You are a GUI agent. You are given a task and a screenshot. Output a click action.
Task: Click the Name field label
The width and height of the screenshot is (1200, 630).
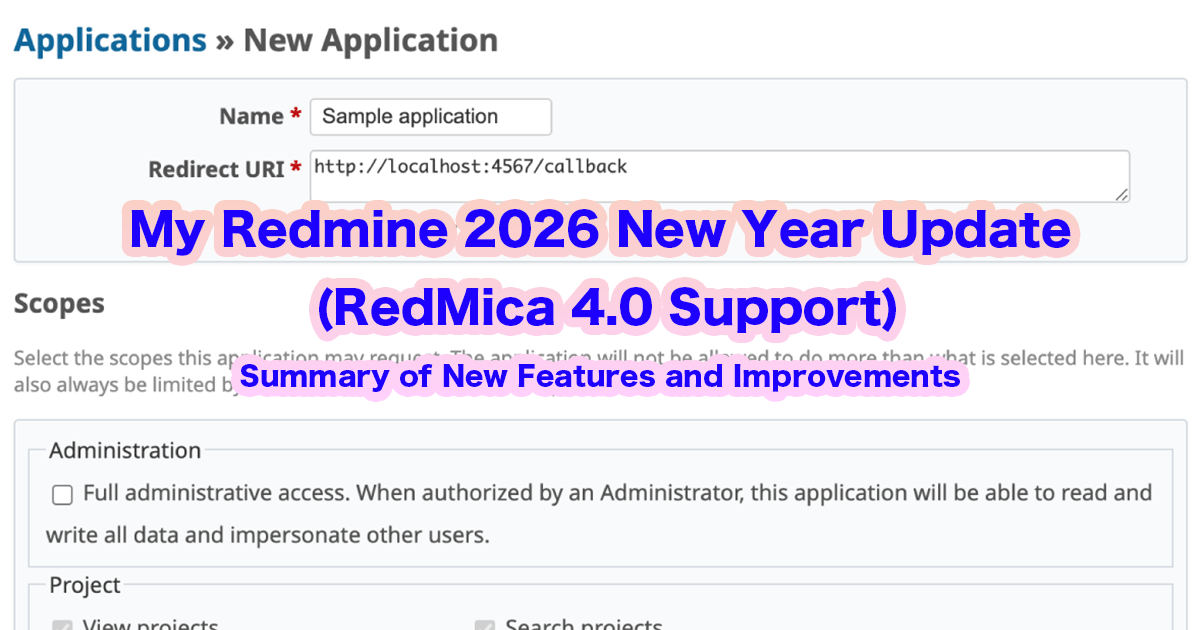click(250, 116)
